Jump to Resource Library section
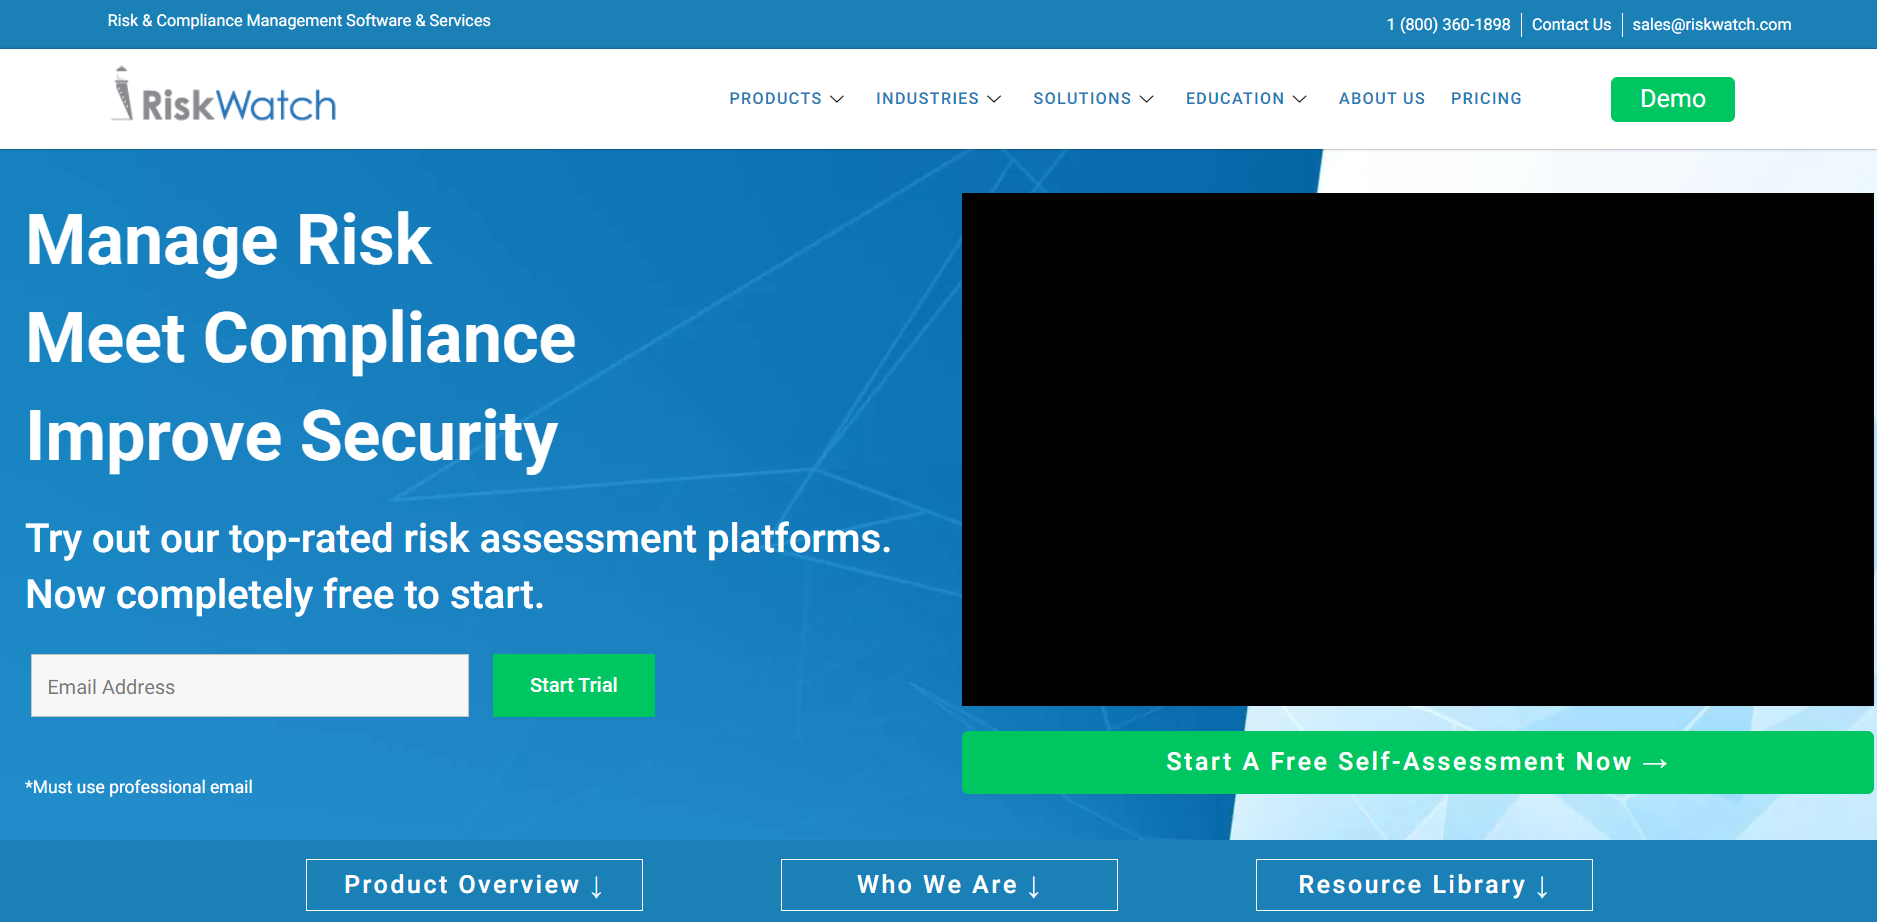 [1424, 885]
